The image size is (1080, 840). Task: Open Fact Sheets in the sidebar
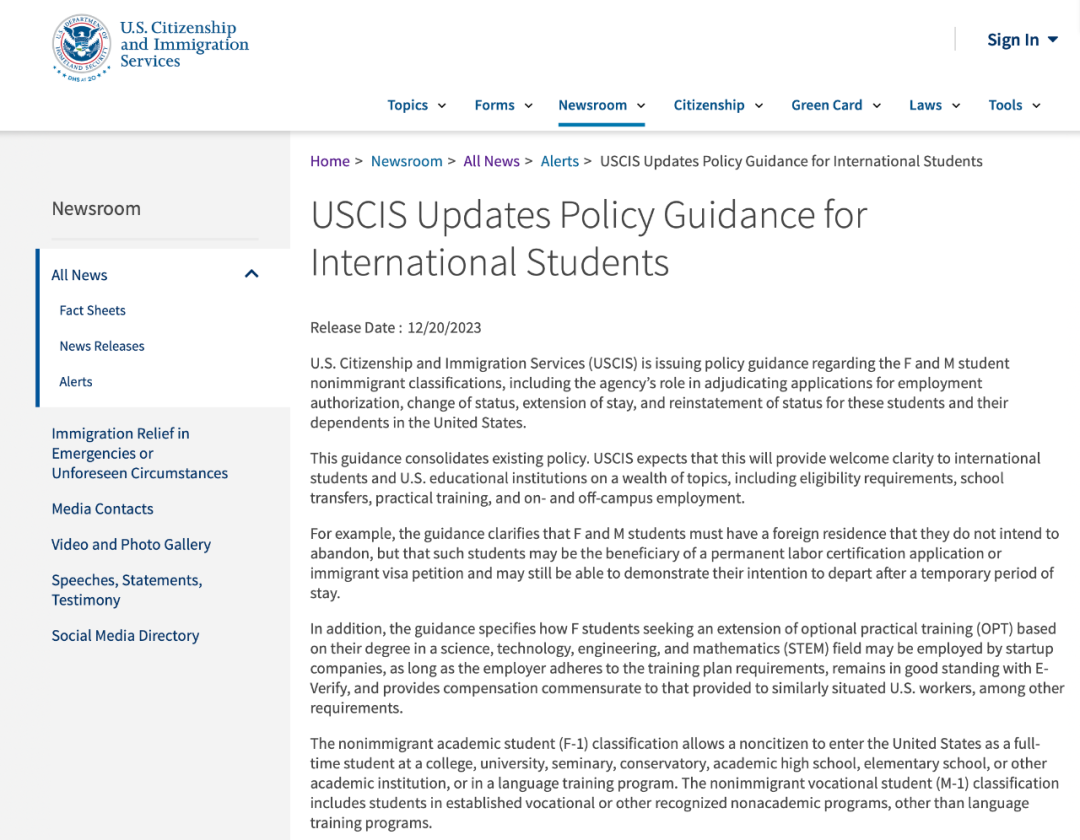click(92, 311)
